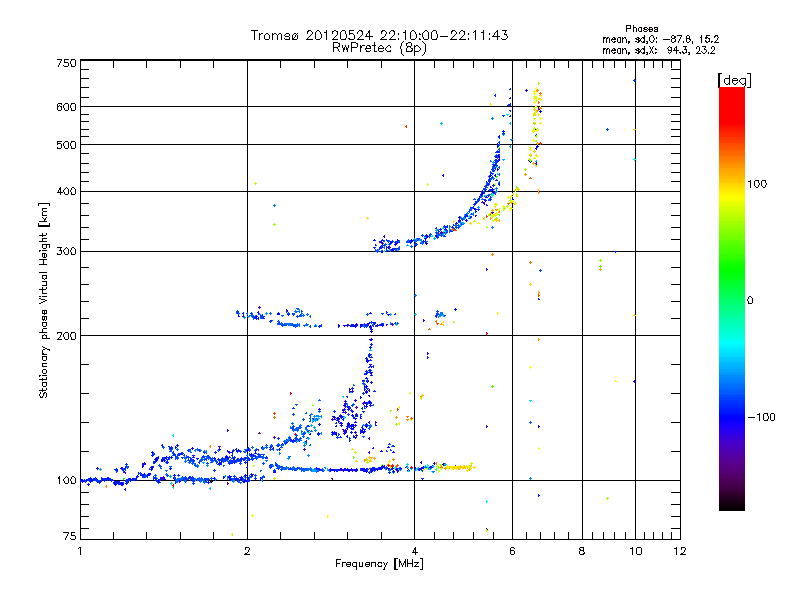Click the x-axis tick label '10'
800x600 pixels.
click(636, 551)
